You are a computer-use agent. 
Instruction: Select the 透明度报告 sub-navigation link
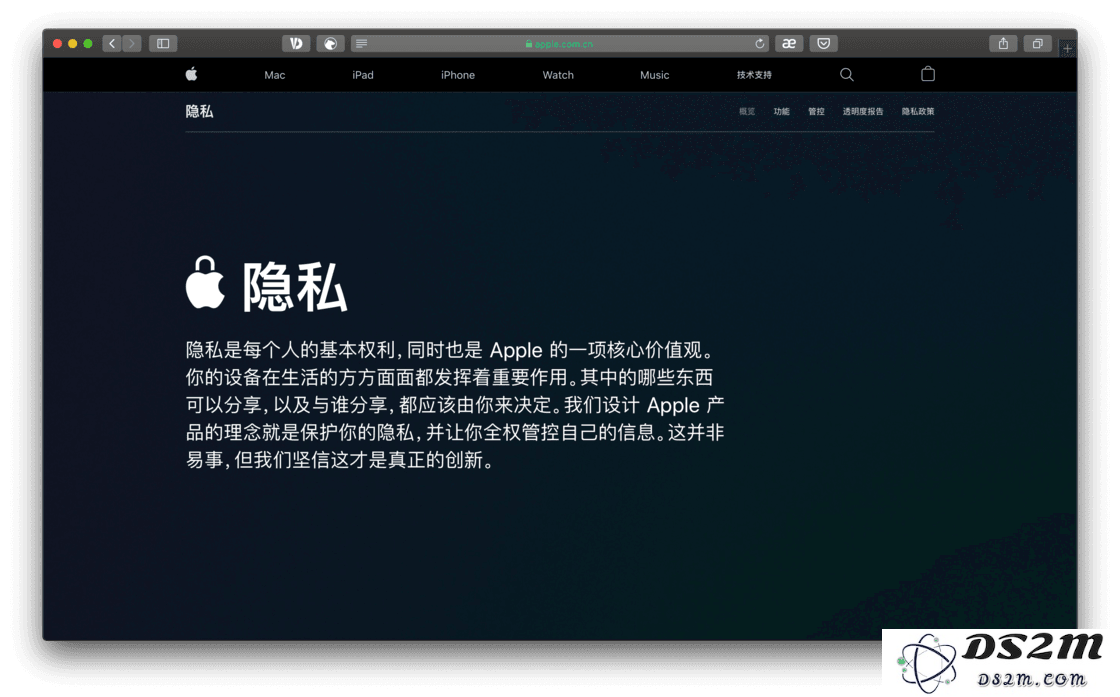pos(863,111)
